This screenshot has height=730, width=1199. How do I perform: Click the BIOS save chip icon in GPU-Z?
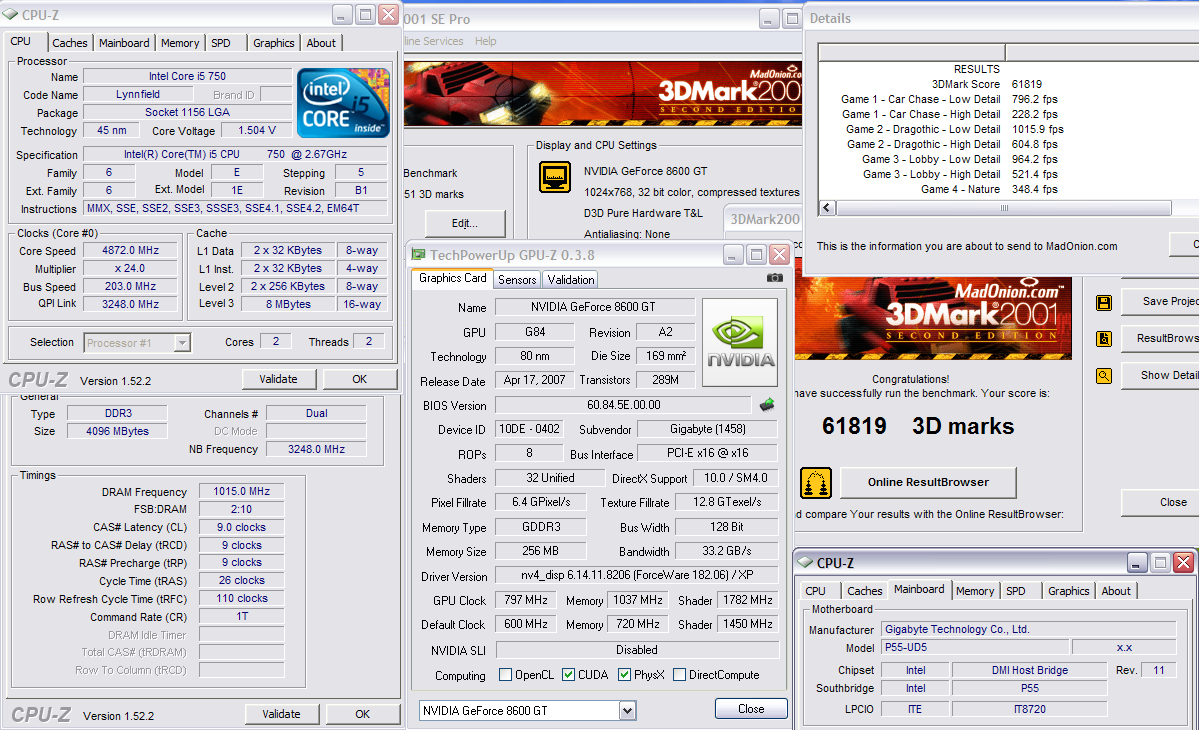click(767, 404)
